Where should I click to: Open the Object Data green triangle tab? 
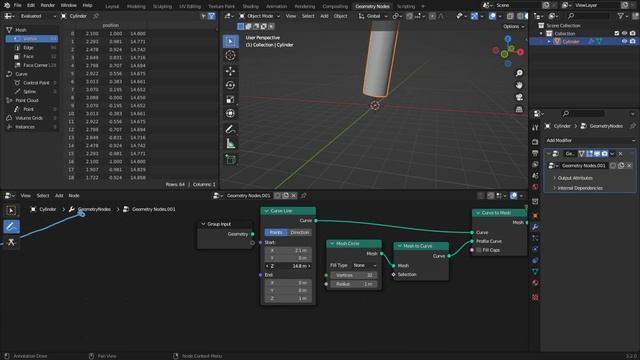coord(535,271)
